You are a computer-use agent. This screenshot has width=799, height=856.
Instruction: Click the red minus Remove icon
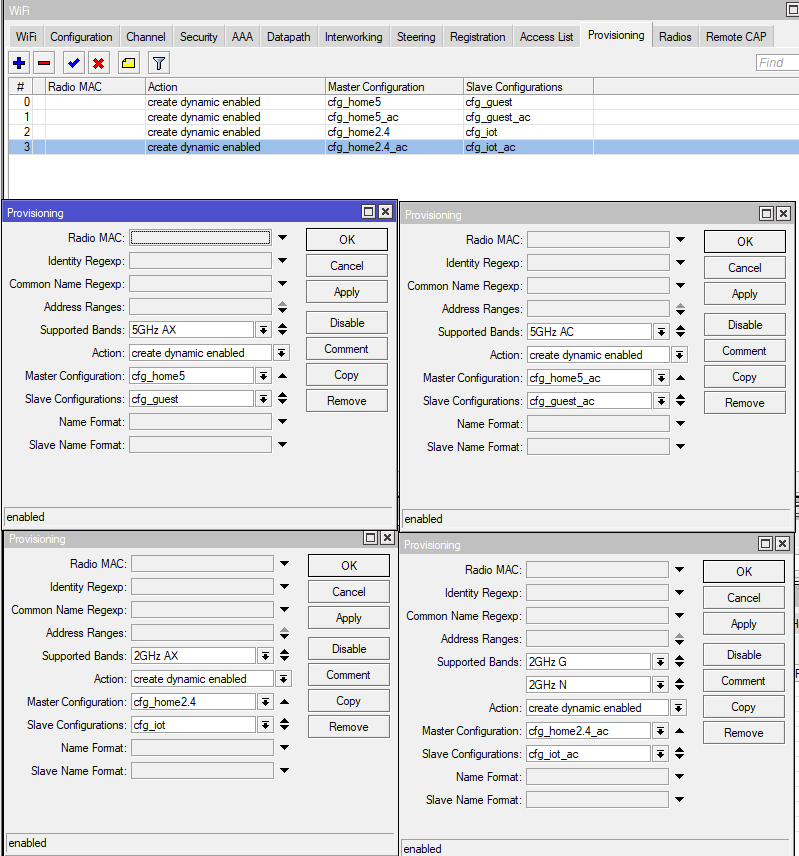pyautogui.click(x=44, y=63)
